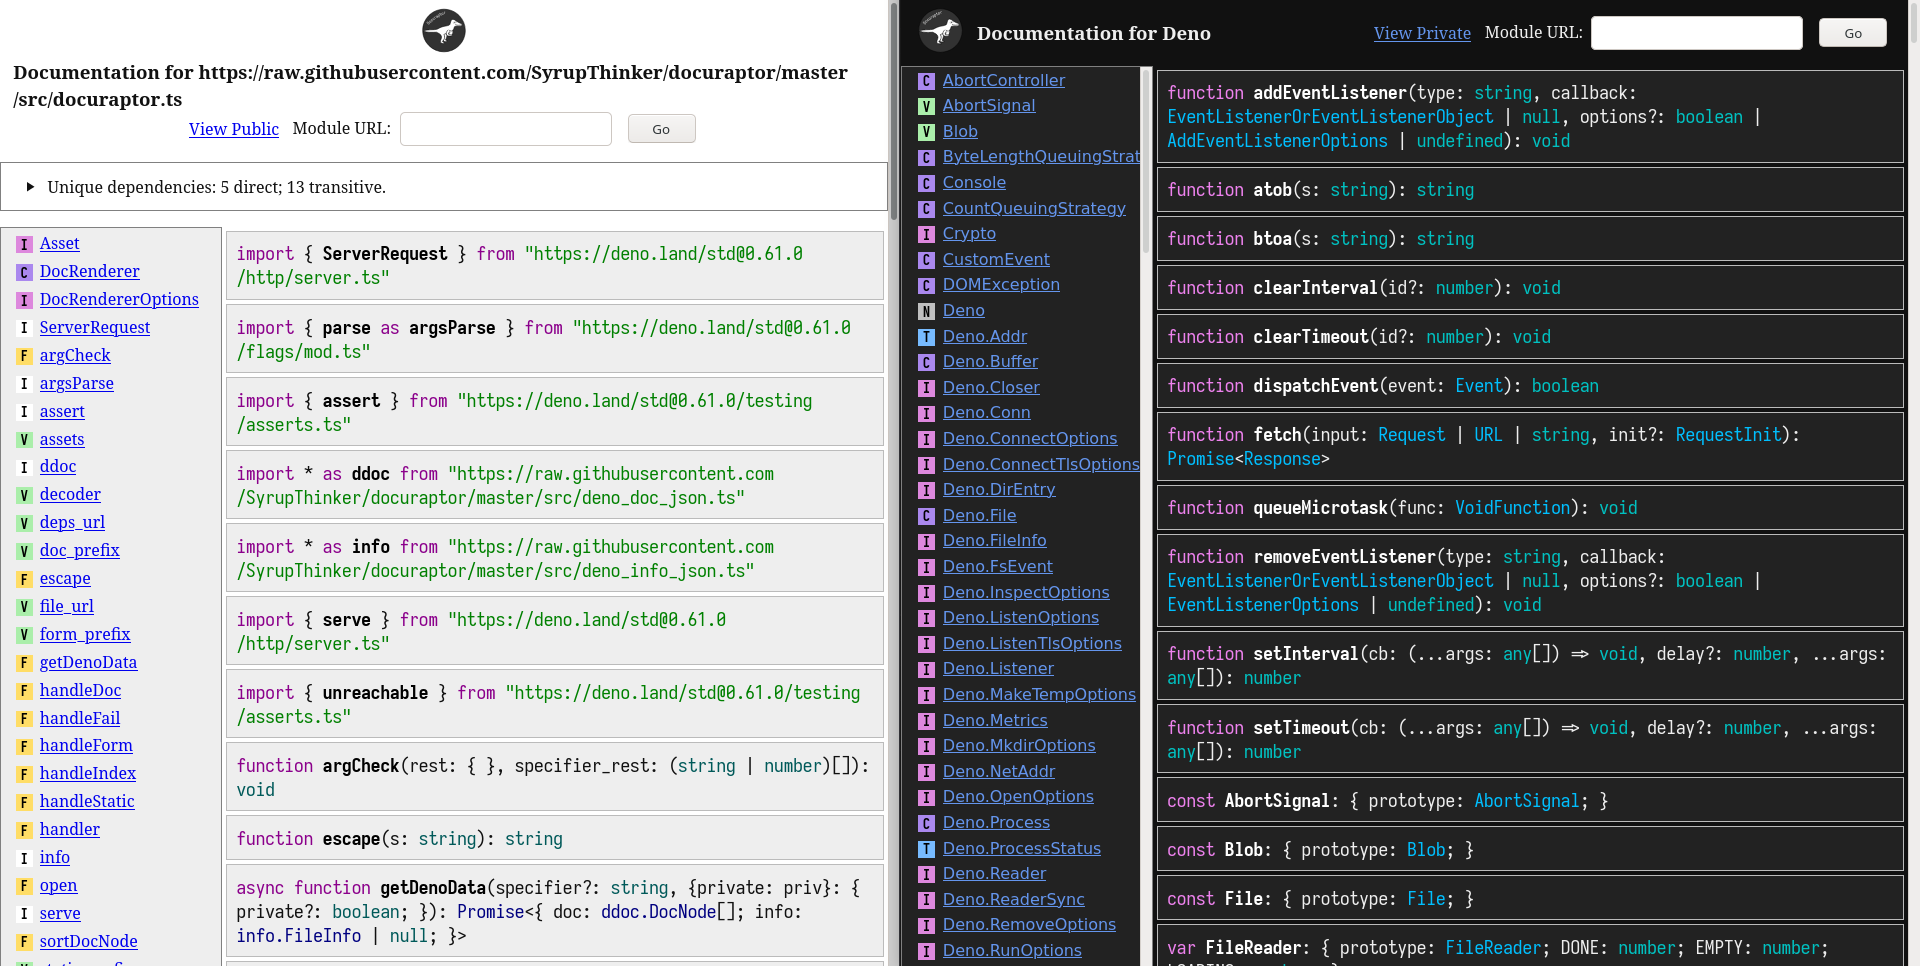
Task: Follow the RequestInit type link in fetch
Action: [x=1728, y=435]
